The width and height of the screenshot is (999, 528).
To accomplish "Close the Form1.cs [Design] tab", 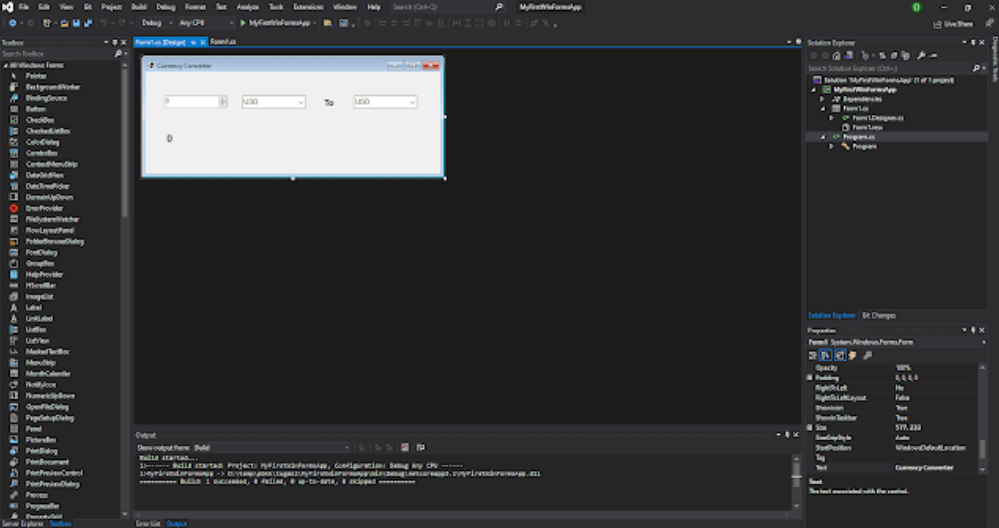I will [x=203, y=42].
